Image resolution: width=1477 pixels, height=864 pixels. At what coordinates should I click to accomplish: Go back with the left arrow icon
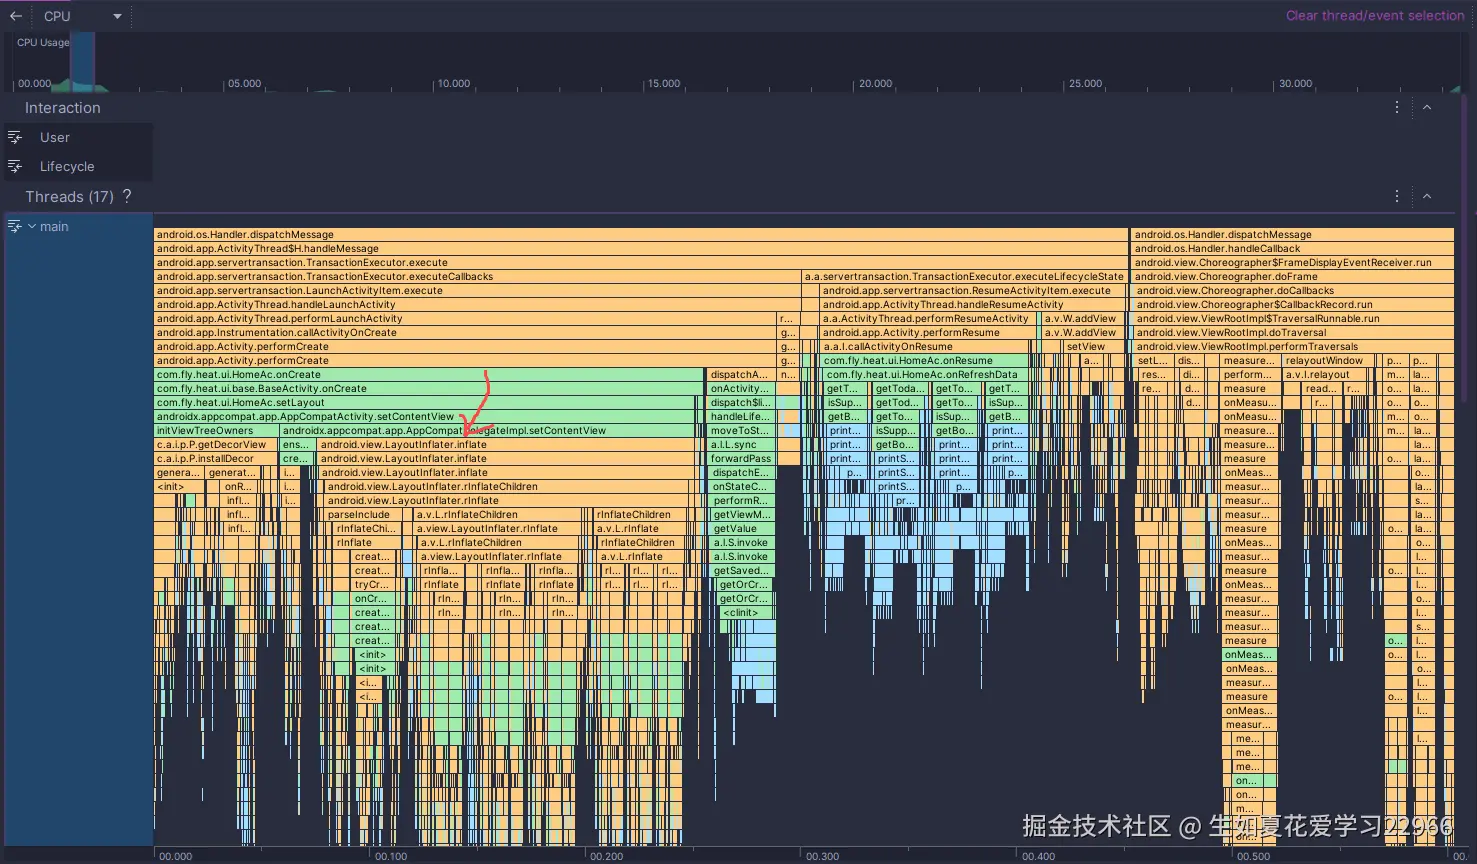point(16,16)
